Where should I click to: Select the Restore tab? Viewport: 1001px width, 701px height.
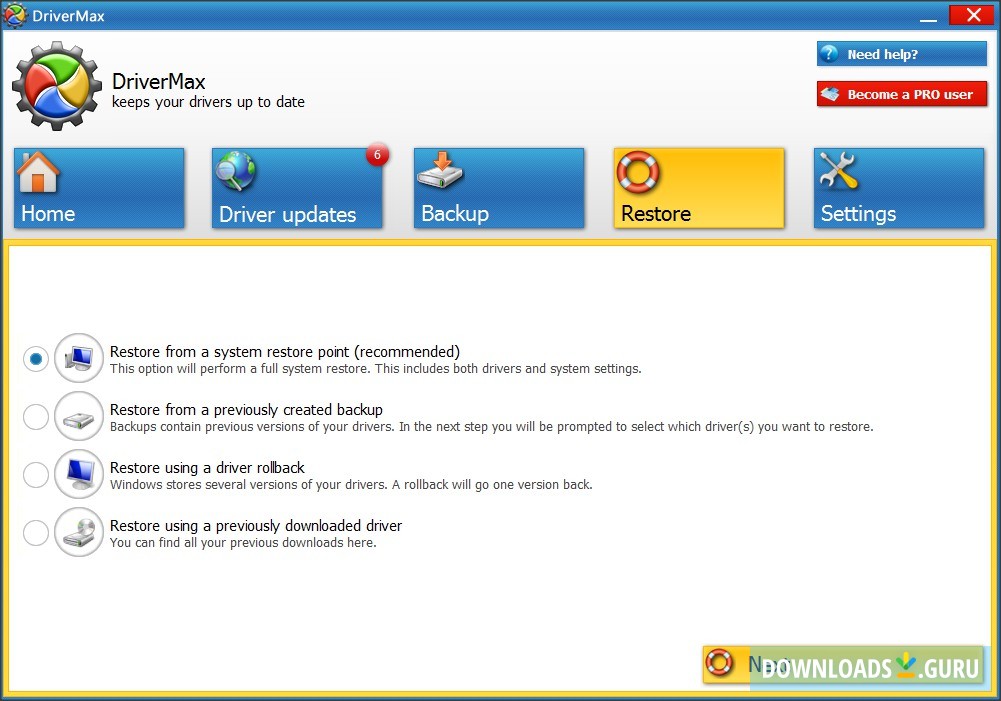coord(699,188)
